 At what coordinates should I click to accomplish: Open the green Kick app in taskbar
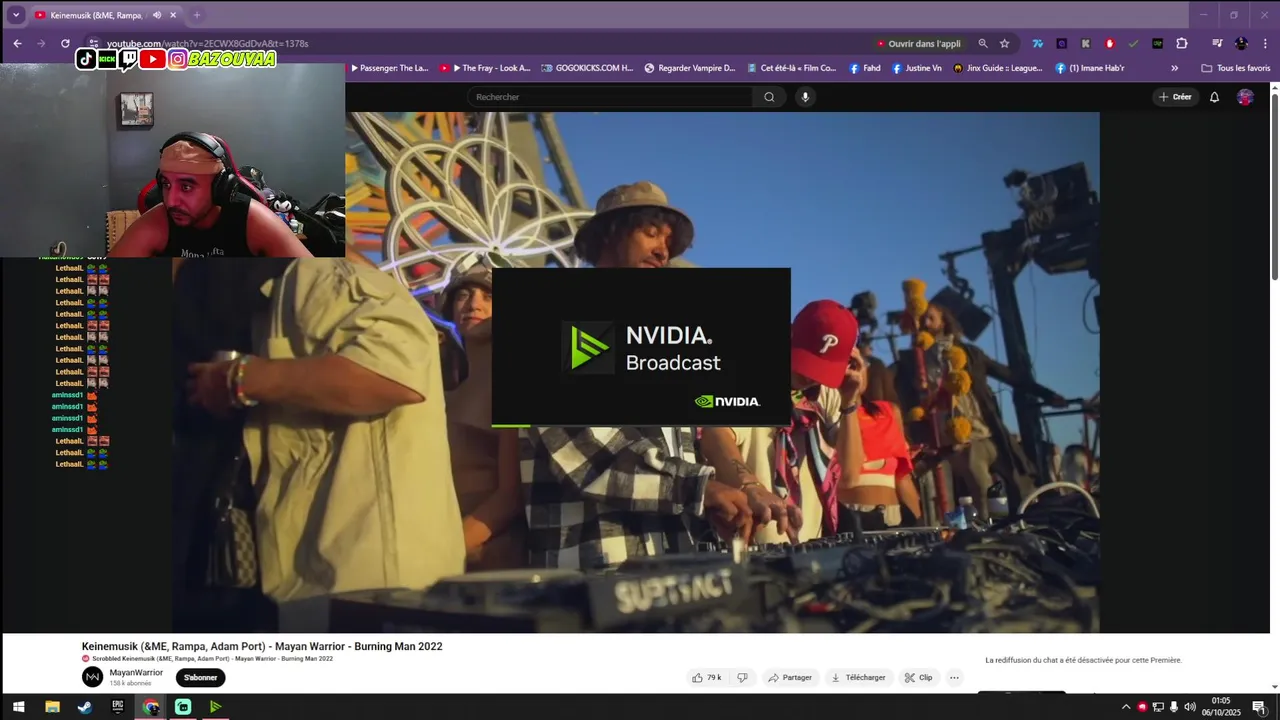point(183,707)
